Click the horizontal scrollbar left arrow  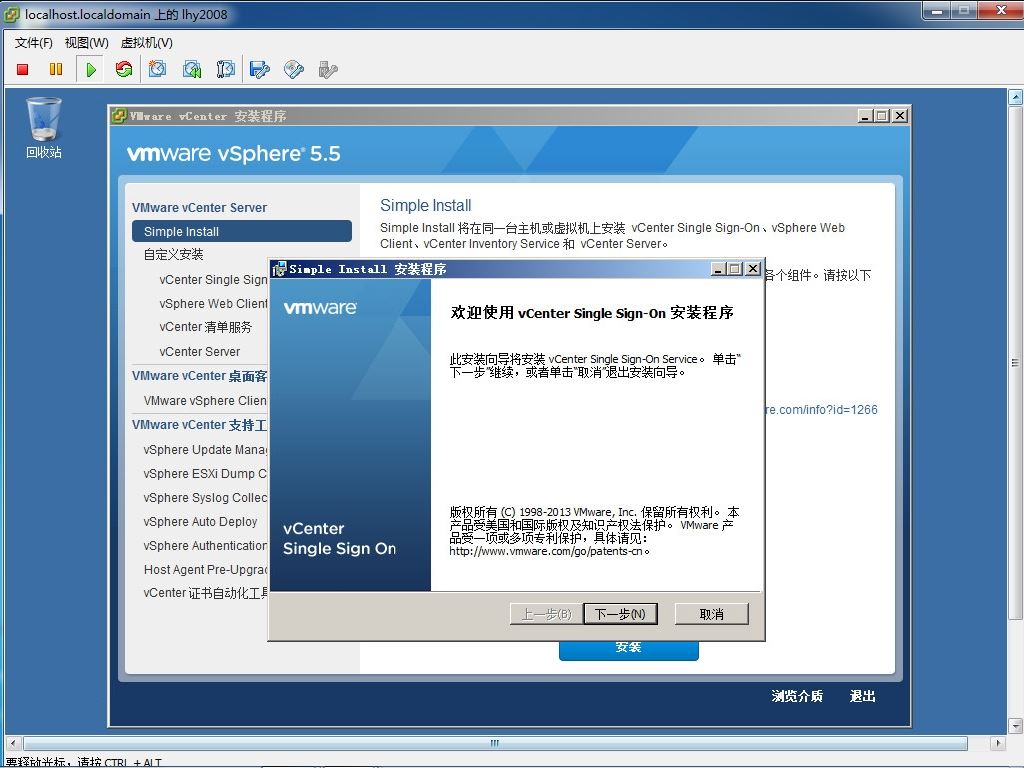coord(12,743)
